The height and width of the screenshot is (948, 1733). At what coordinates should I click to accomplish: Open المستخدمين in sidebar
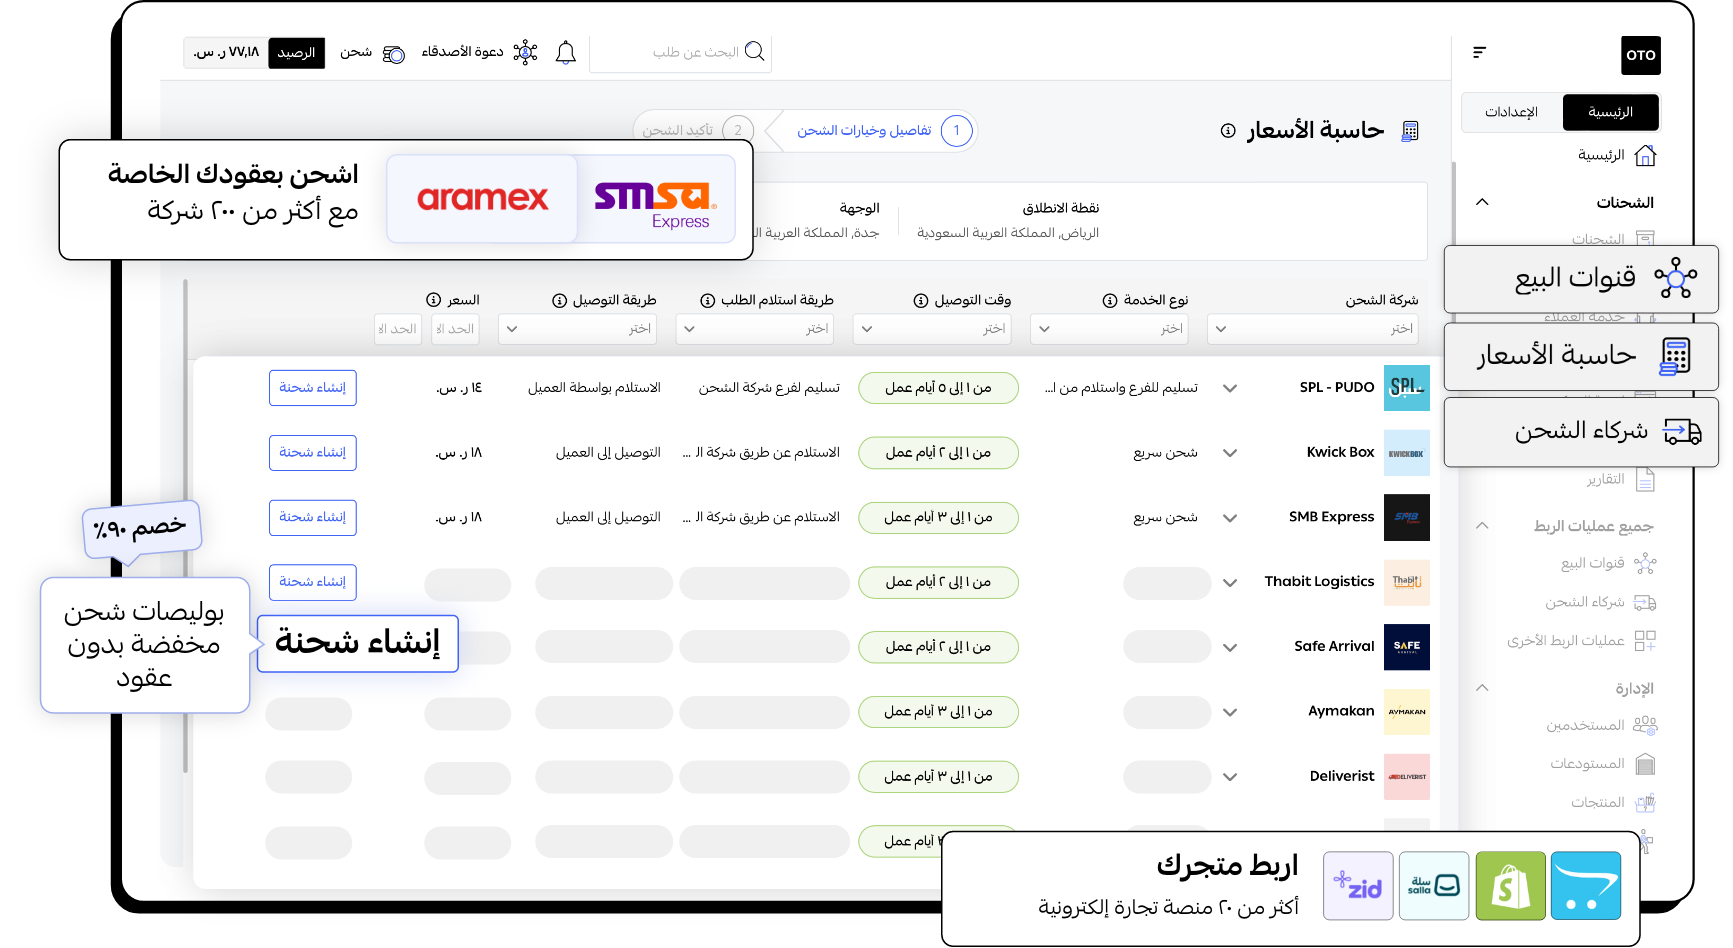tap(1585, 725)
